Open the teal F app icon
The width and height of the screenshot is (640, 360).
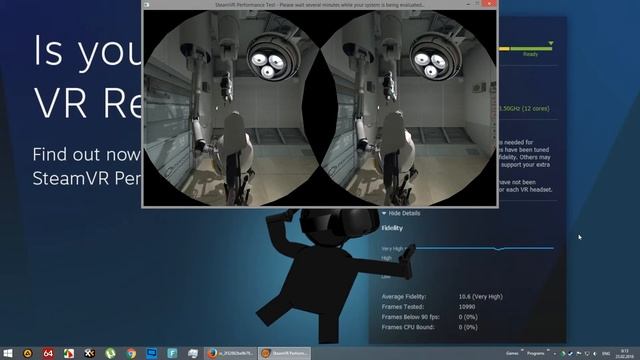(x=172, y=353)
